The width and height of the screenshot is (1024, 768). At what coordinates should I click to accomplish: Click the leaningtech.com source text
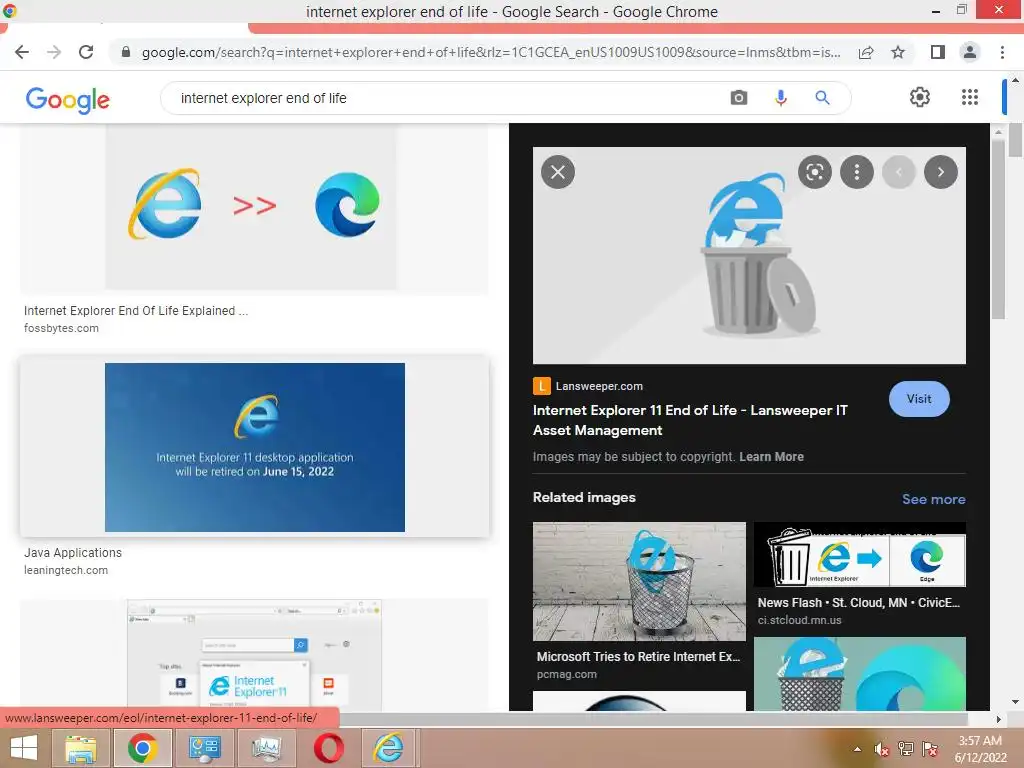pyautogui.click(x=66, y=571)
